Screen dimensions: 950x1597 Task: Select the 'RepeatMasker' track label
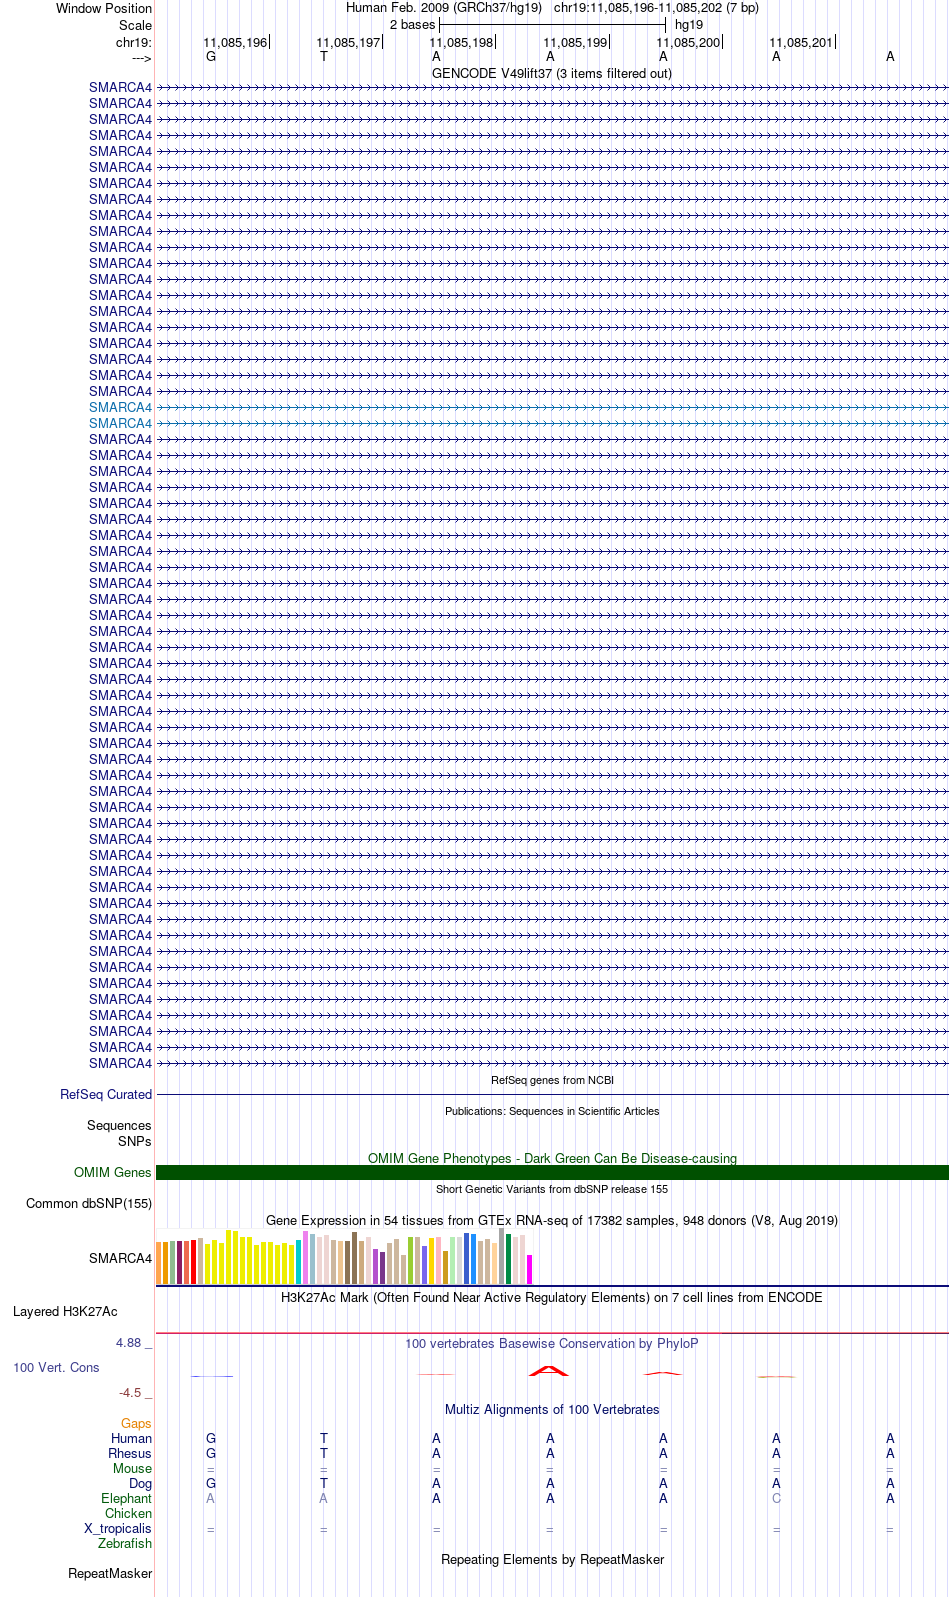[x=110, y=1574]
